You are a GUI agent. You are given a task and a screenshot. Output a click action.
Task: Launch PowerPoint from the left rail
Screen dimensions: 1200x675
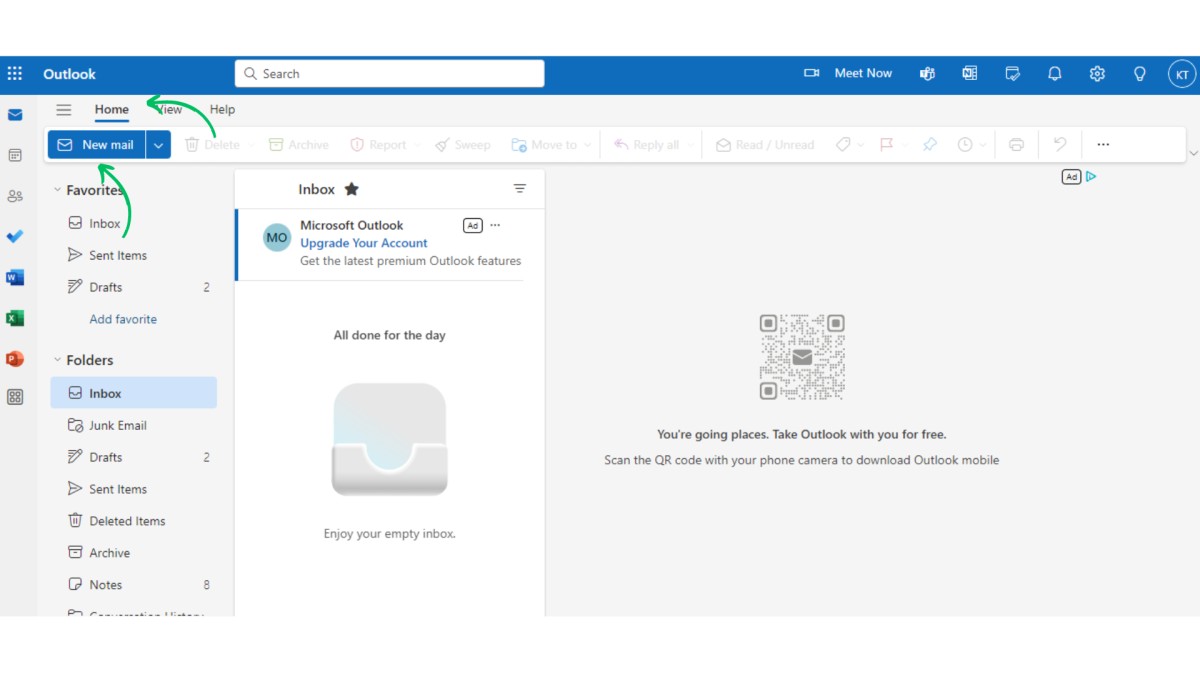pyautogui.click(x=15, y=358)
